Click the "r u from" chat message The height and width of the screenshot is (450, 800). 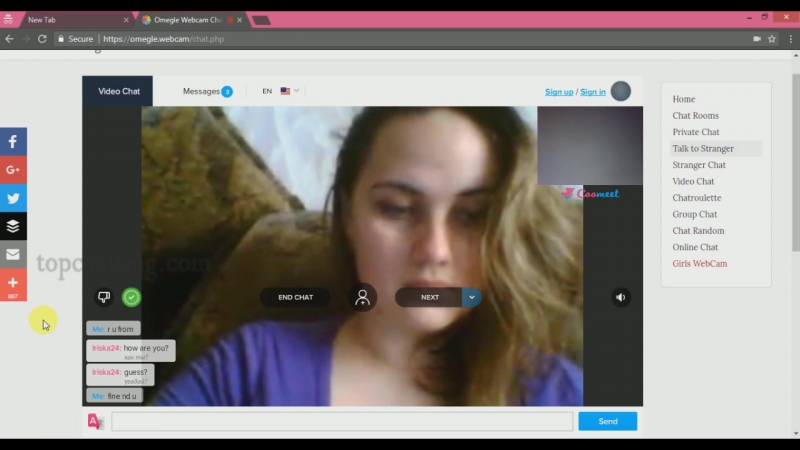(113, 329)
